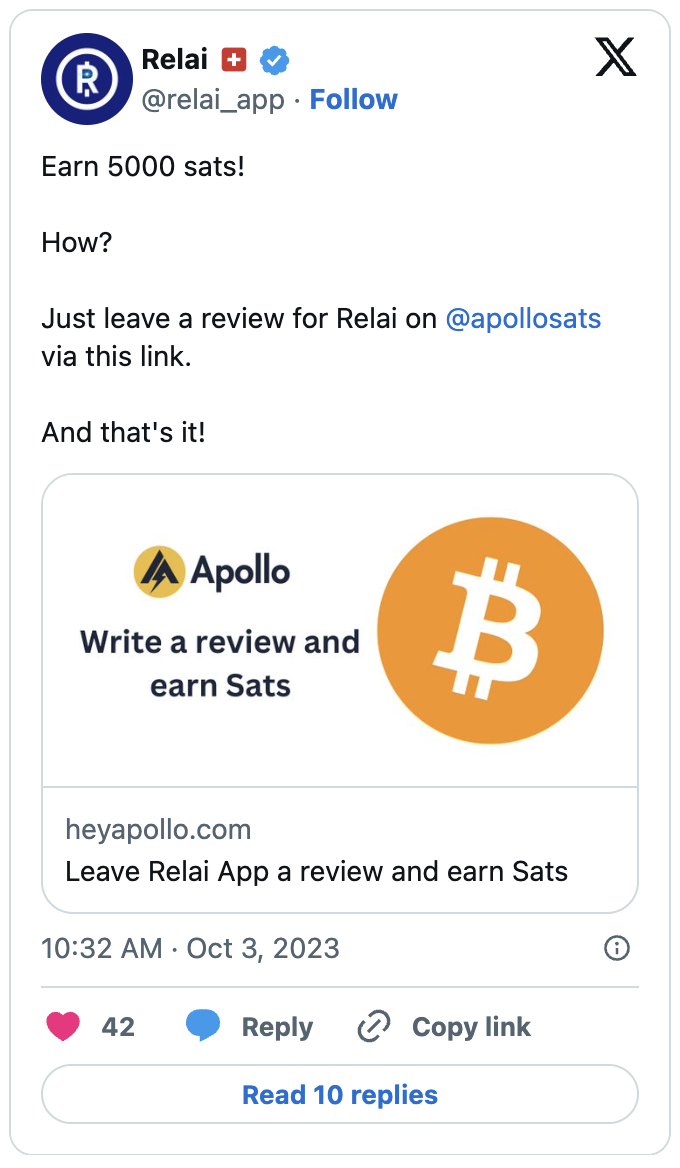The height and width of the screenshot is (1168, 680).
Task: Like the post via the heart icon
Action: [63, 1026]
